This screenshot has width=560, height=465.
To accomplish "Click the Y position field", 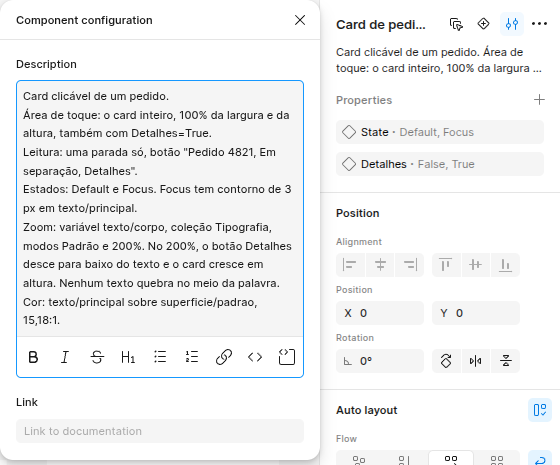I will pyautogui.click(x=476, y=313).
